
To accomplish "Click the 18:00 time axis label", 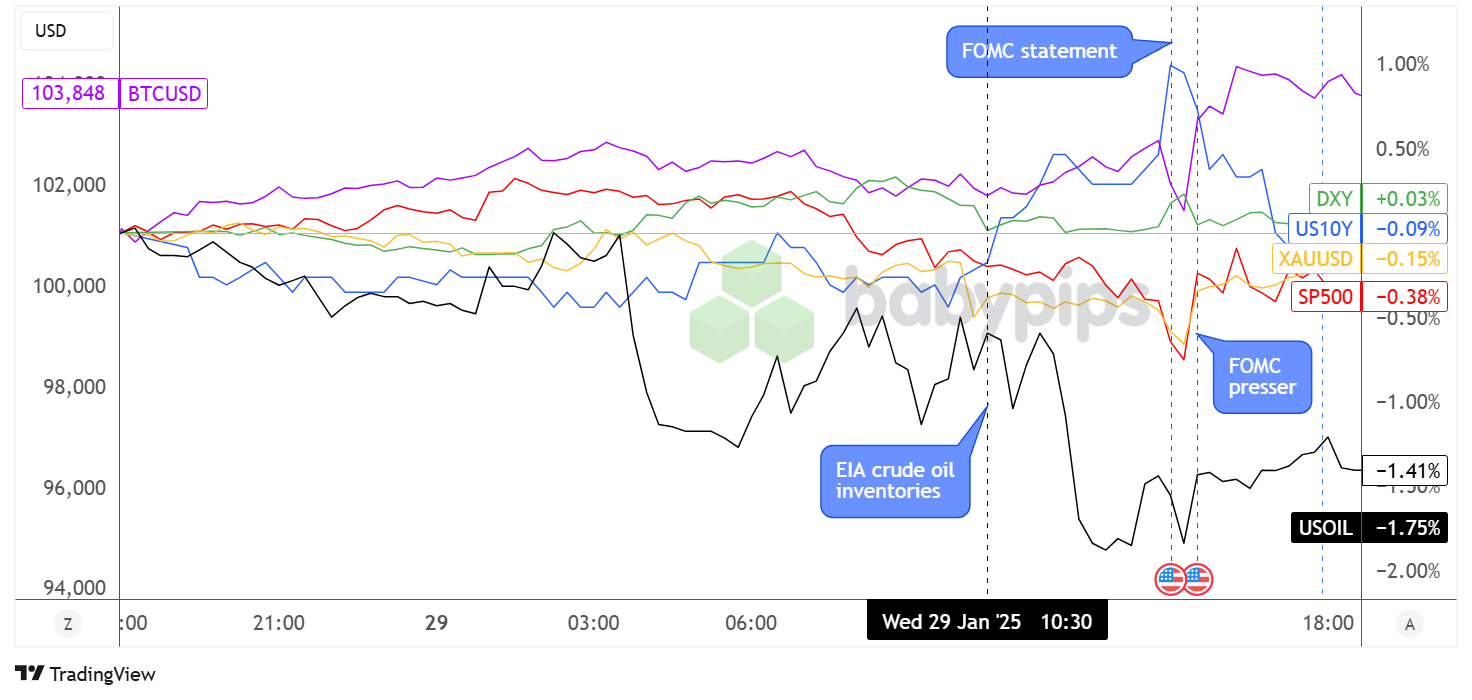I will tap(1327, 622).
